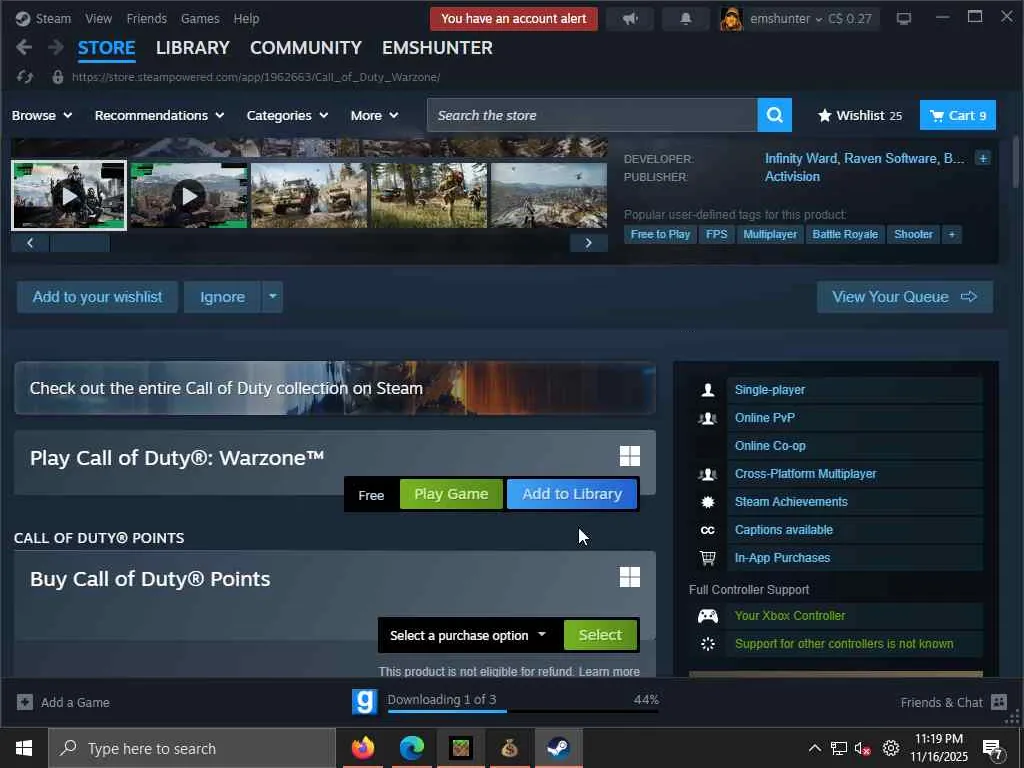Open Select a purchase option dropdown
1024x768 pixels.
pyautogui.click(x=468, y=635)
